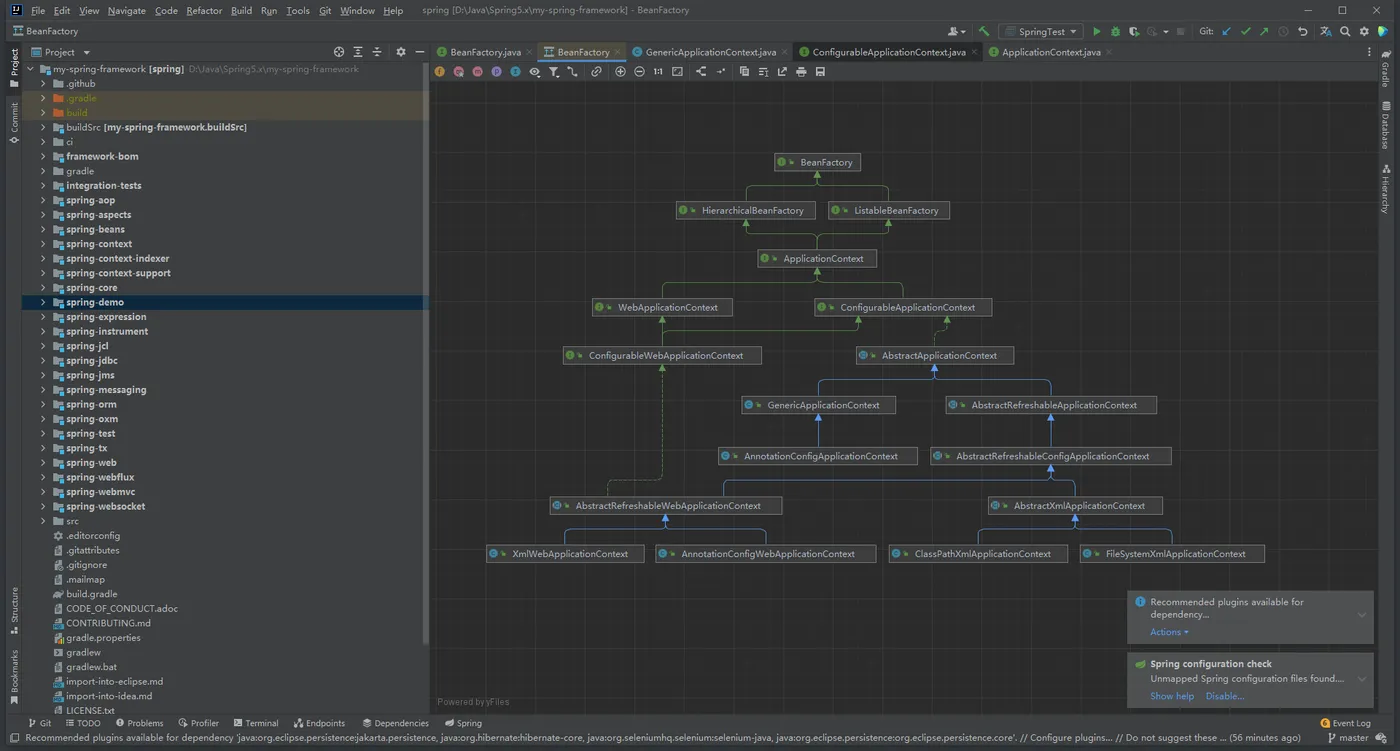The height and width of the screenshot is (751, 1400).
Task: Open diagram filter funnel dropdown
Action: click(x=554, y=72)
